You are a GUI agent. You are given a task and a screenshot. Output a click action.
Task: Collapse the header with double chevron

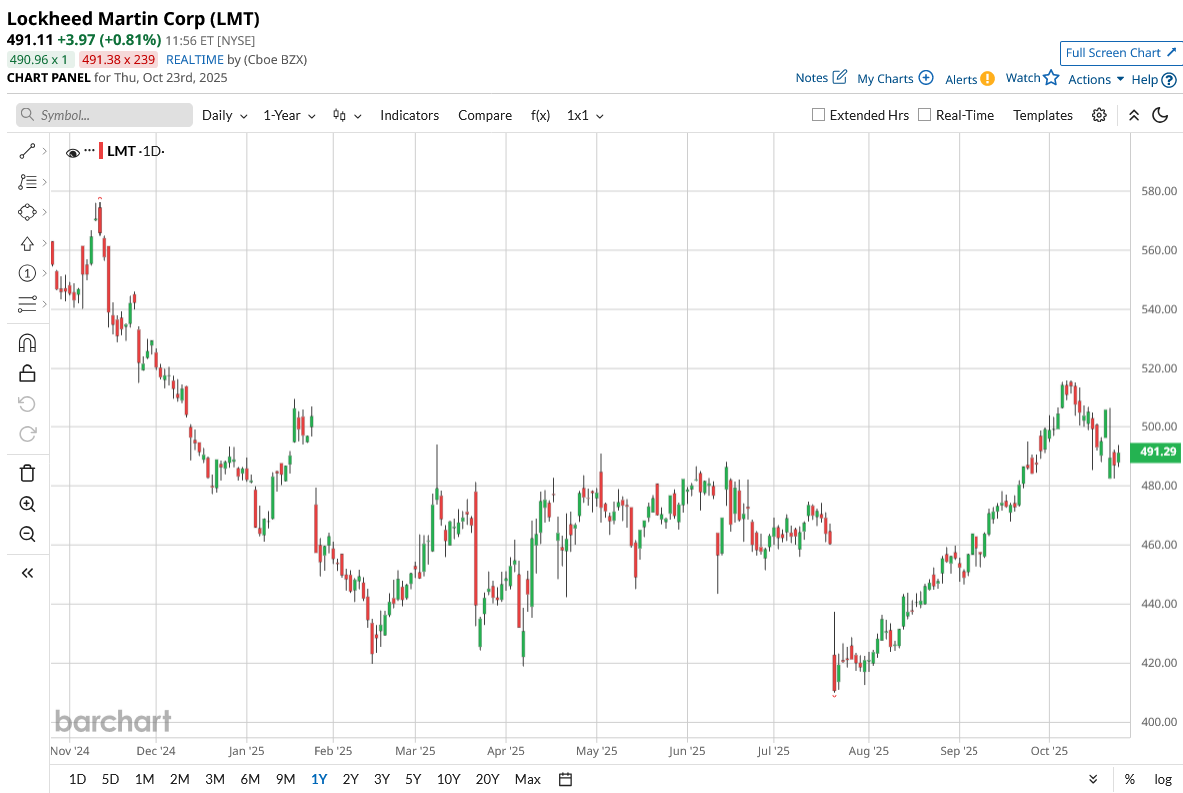pos(1134,115)
